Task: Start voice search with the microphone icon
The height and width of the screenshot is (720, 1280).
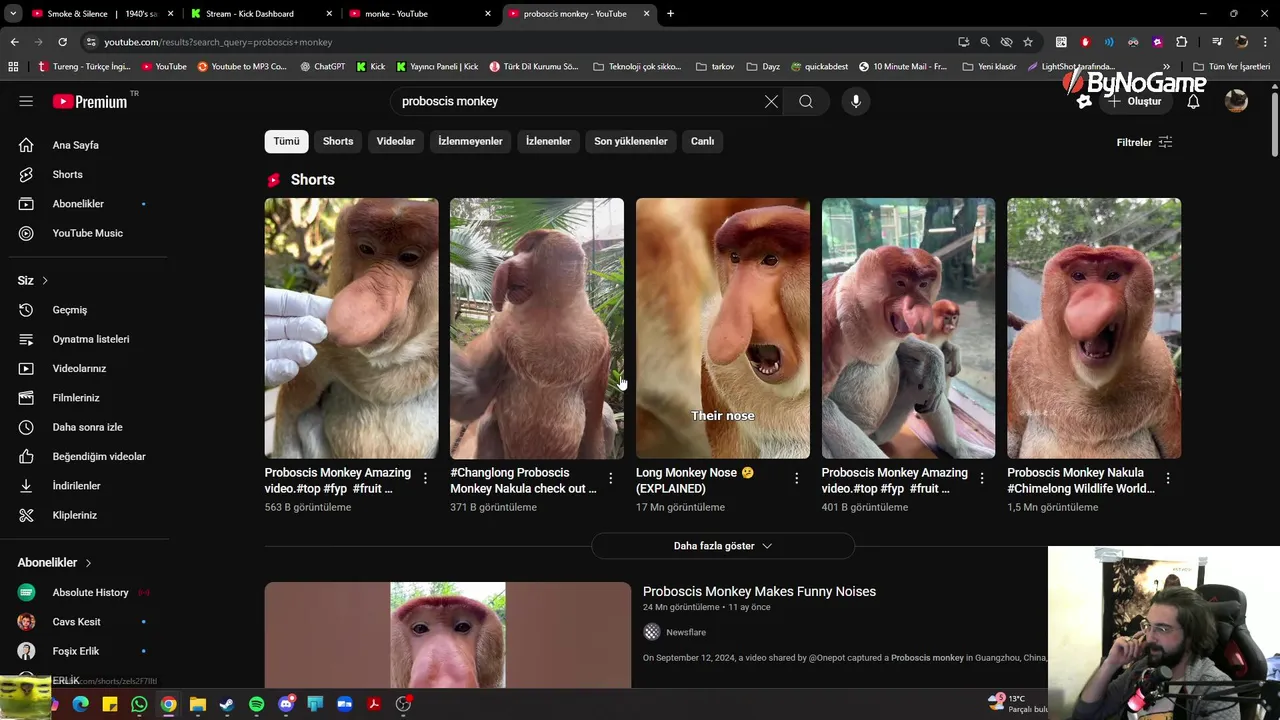Action: click(855, 101)
